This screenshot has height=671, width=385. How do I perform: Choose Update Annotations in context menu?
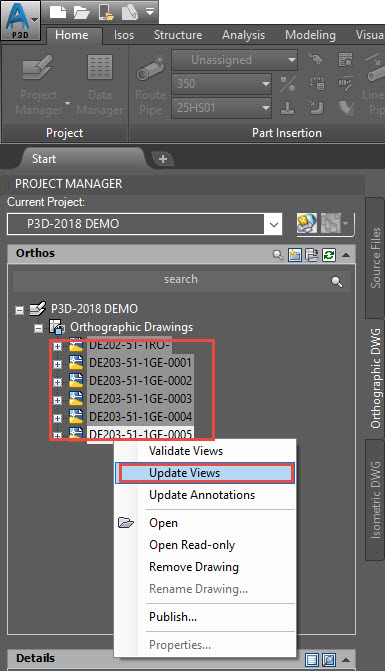click(x=205, y=495)
